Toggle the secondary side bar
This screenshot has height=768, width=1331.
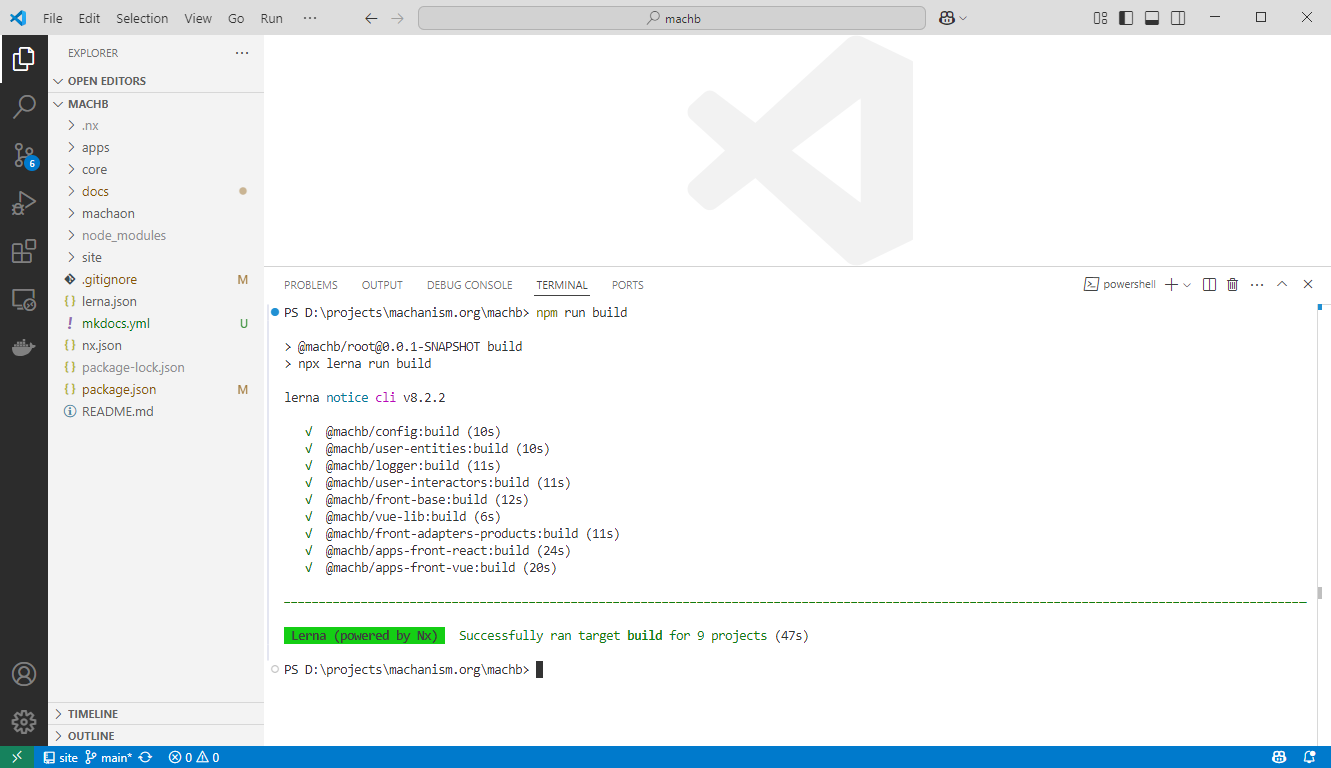(x=1178, y=18)
